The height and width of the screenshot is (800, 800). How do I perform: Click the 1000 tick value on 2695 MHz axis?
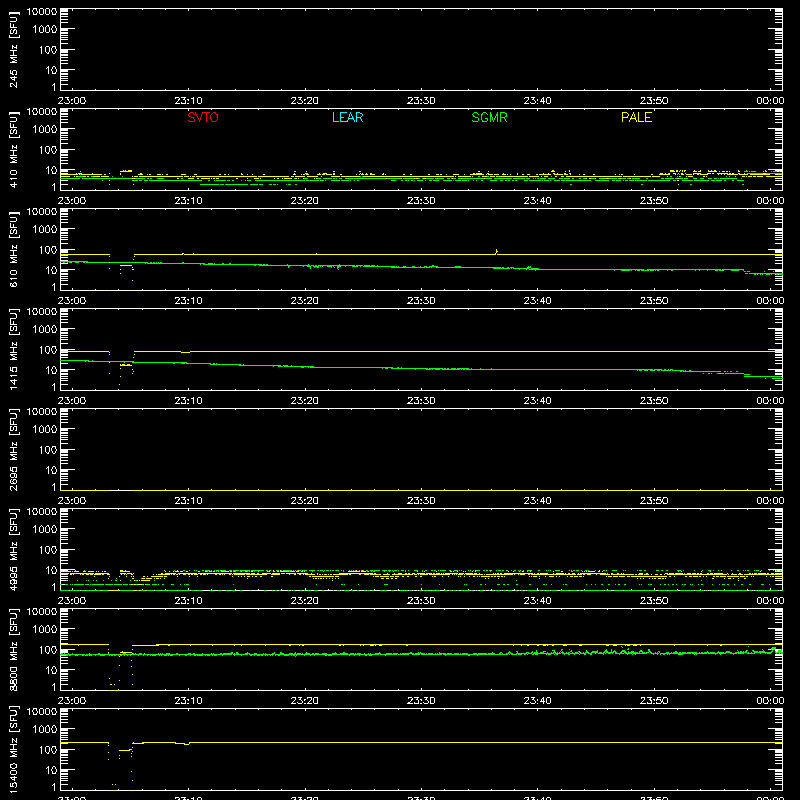[45, 430]
